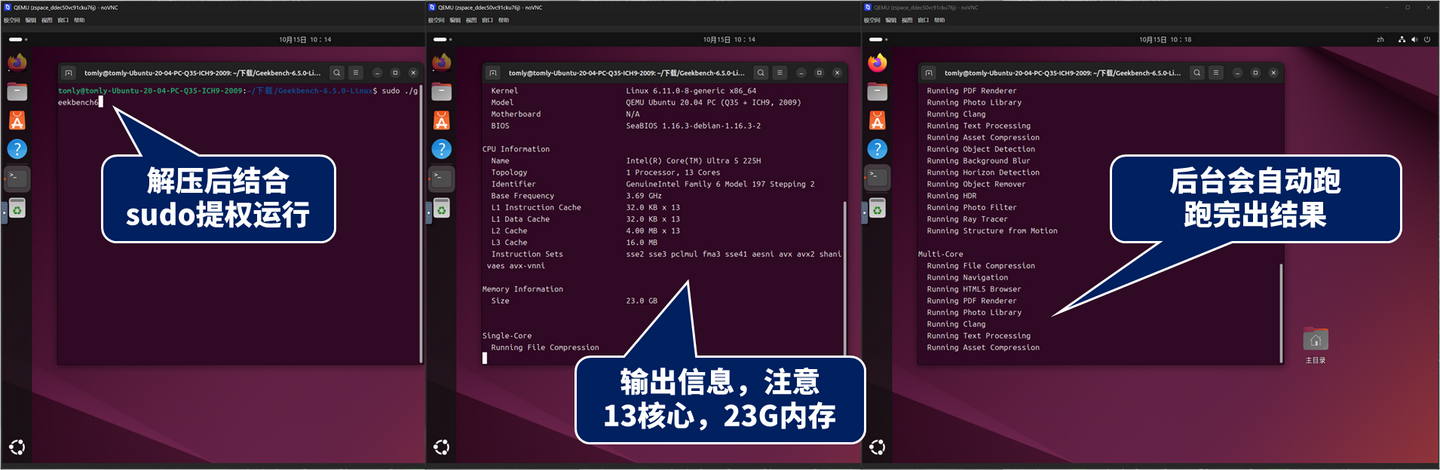Click the '23.0 GB' memory size value
The image size is (1440, 470).
click(641, 301)
